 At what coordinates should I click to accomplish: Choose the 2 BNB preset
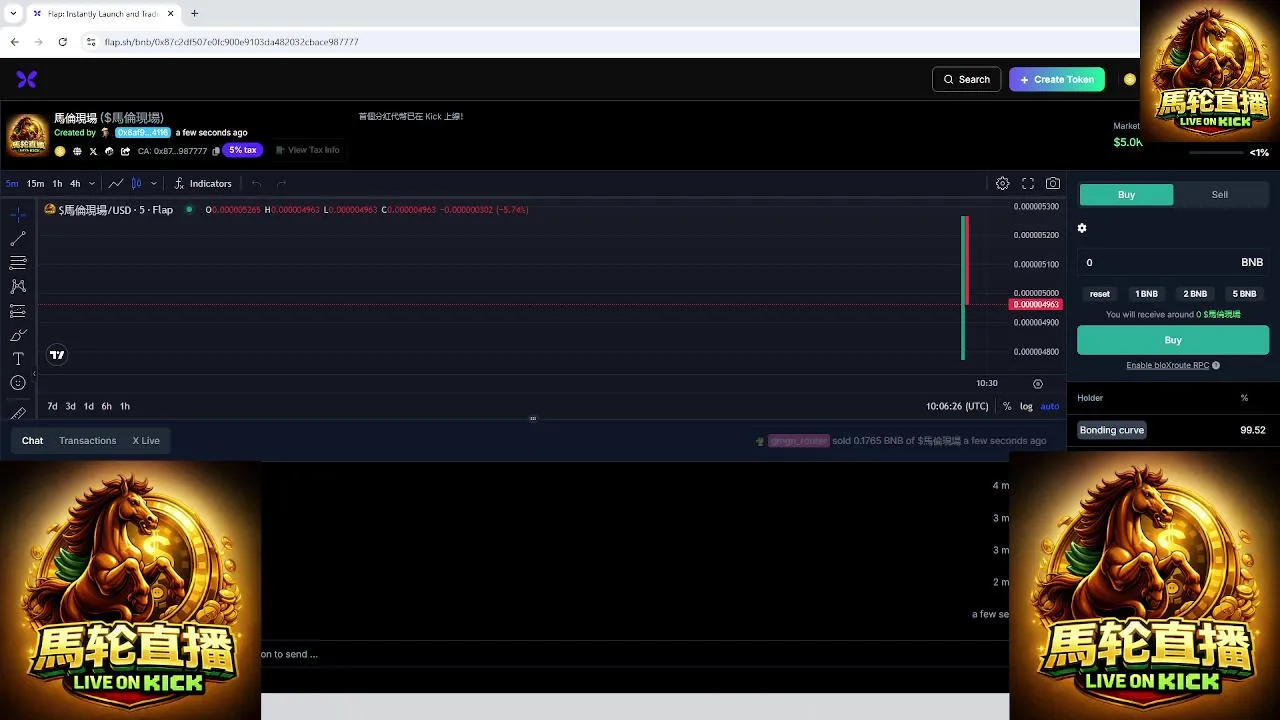(x=1195, y=294)
